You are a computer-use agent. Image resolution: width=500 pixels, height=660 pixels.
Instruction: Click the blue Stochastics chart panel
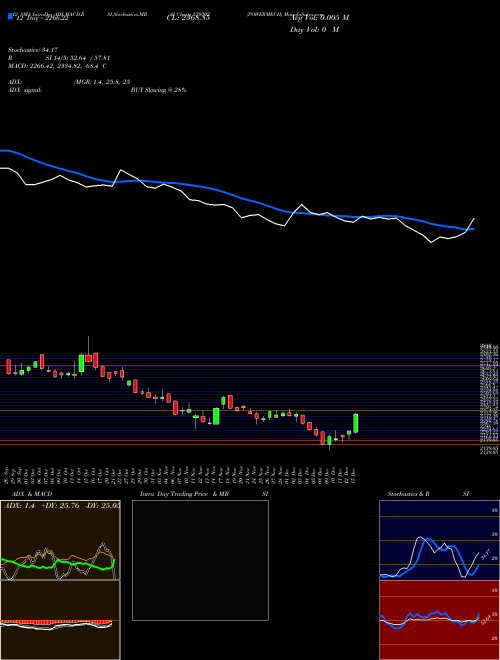[x=439, y=540]
